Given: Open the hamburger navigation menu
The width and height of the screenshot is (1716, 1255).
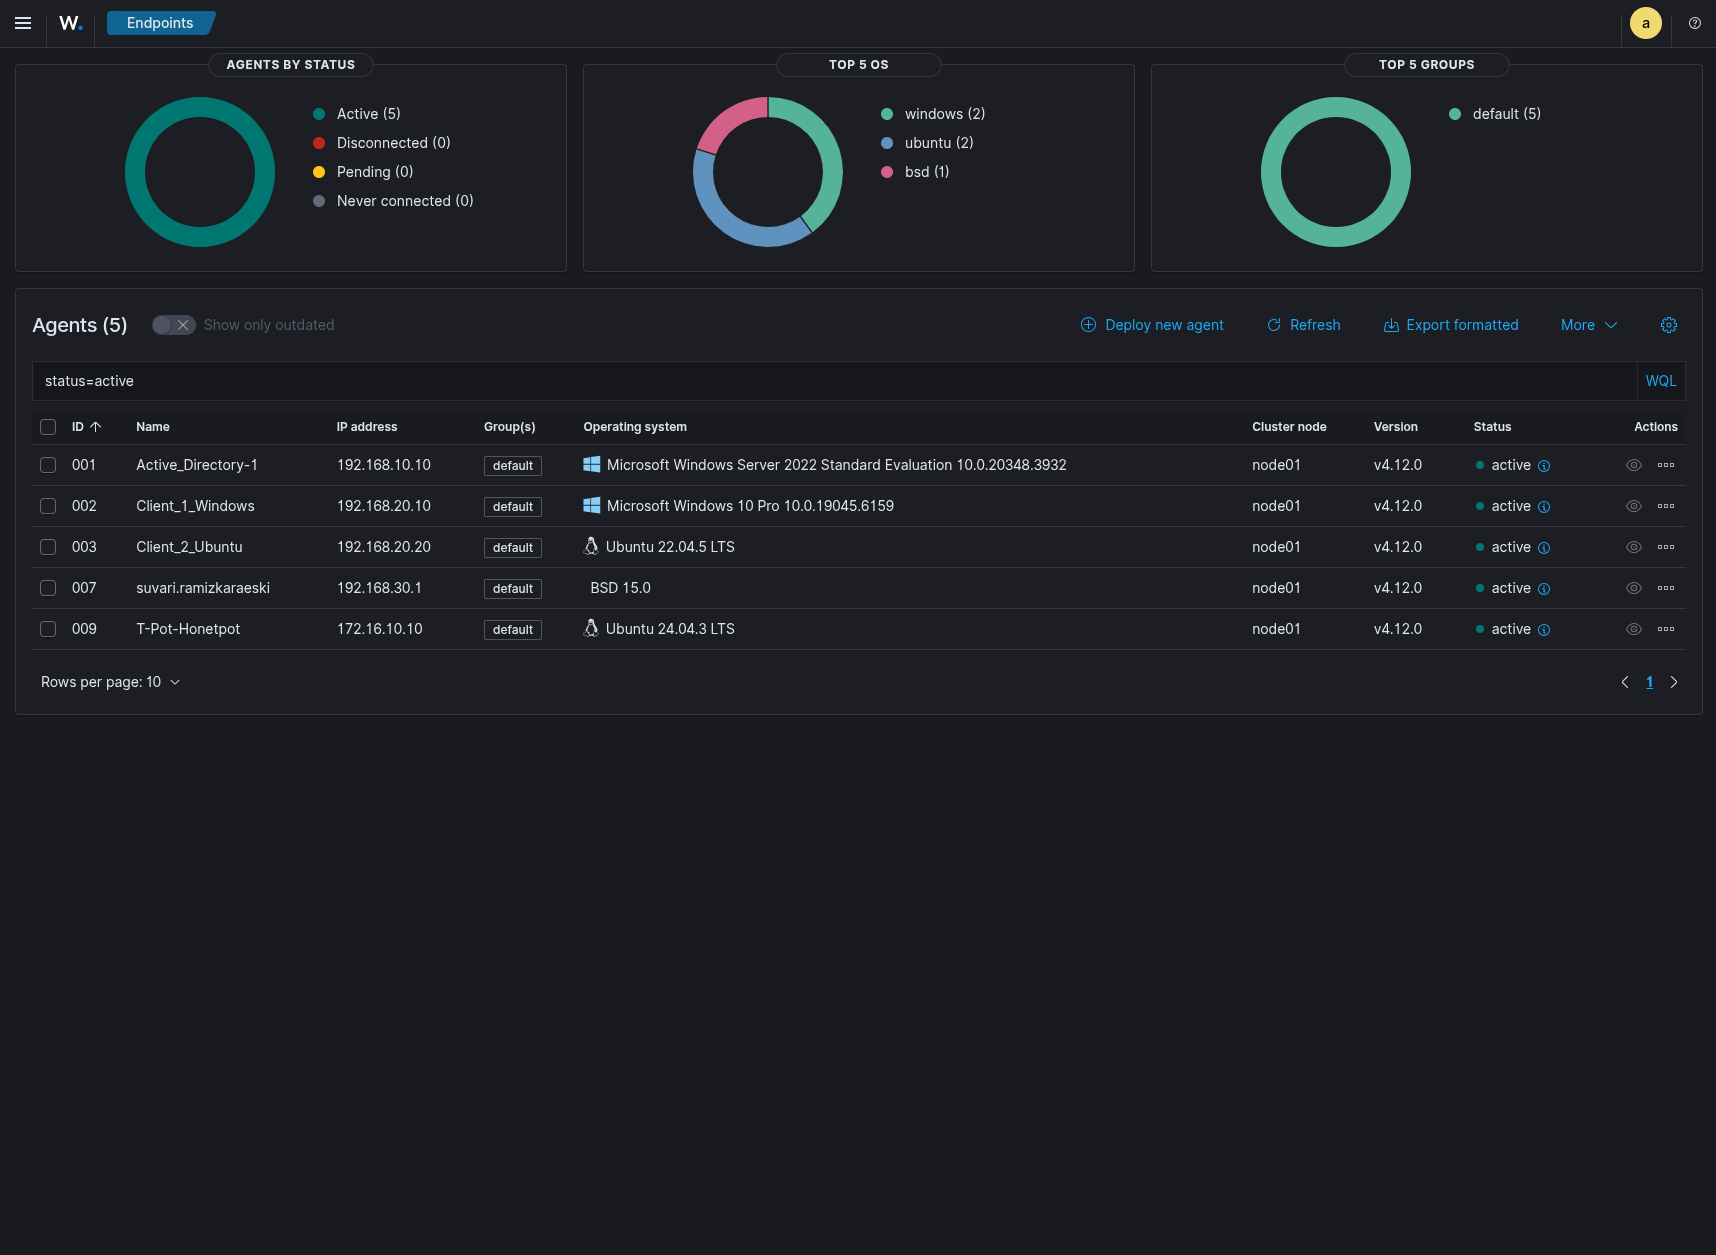Looking at the screenshot, I should tap(23, 23).
